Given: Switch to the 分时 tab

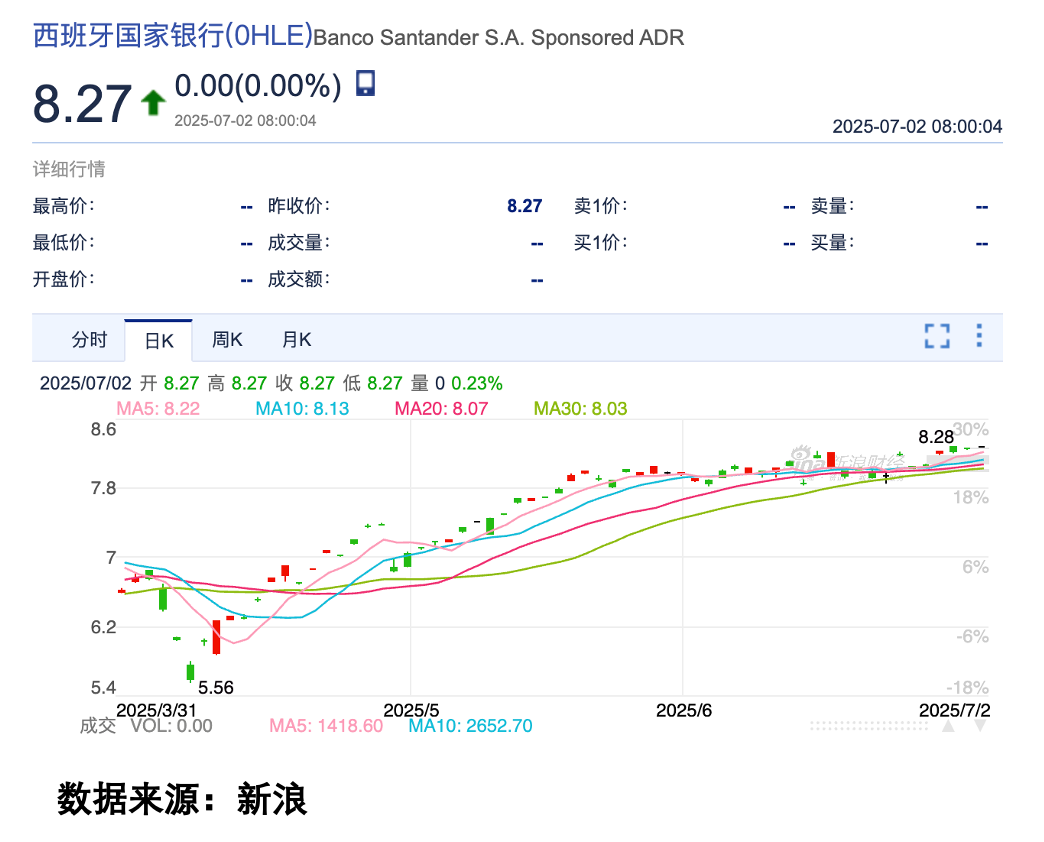Looking at the screenshot, I should pyautogui.click(x=89, y=340).
